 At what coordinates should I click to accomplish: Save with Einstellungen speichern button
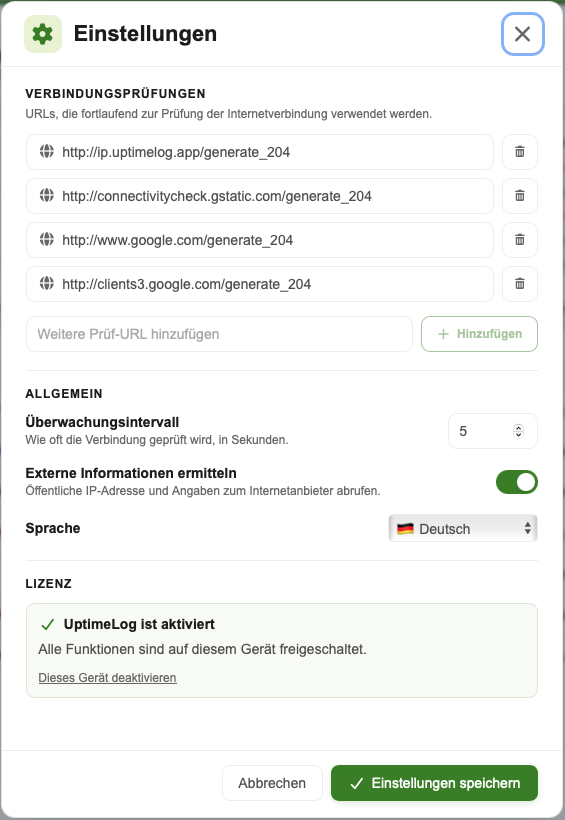pos(434,783)
